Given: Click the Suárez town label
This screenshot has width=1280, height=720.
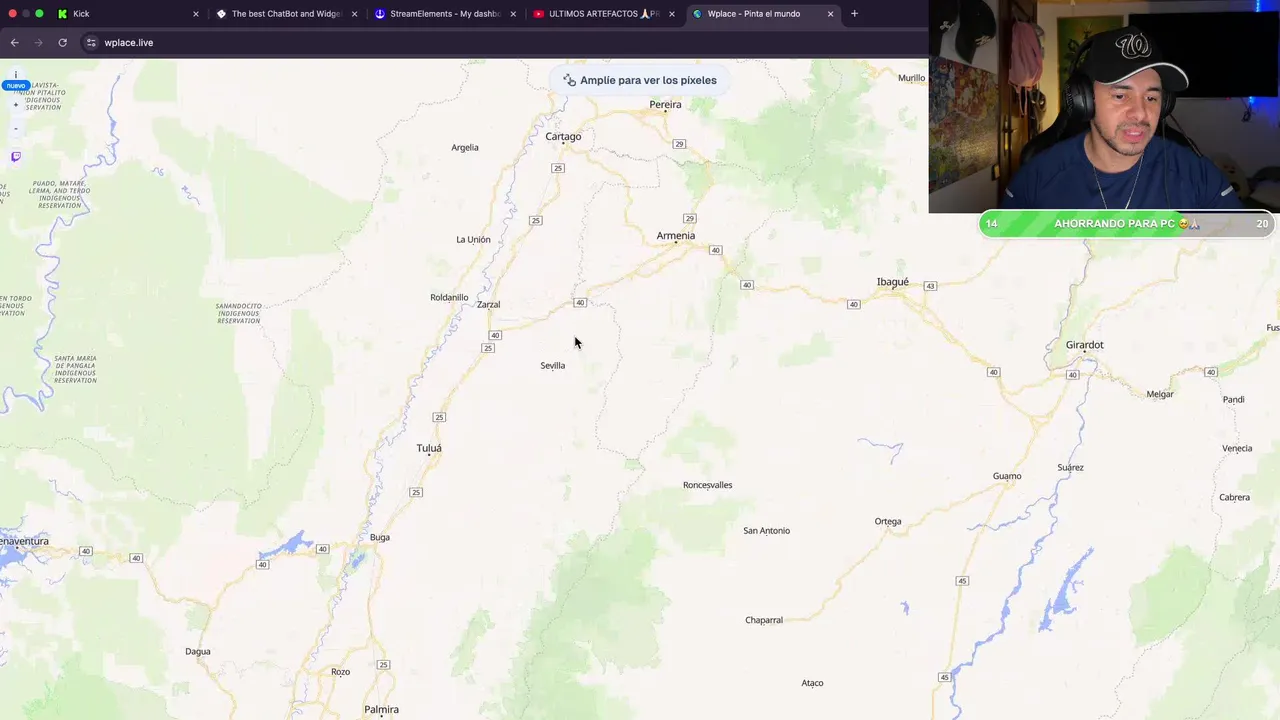Looking at the screenshot, I should point(1070,468).
